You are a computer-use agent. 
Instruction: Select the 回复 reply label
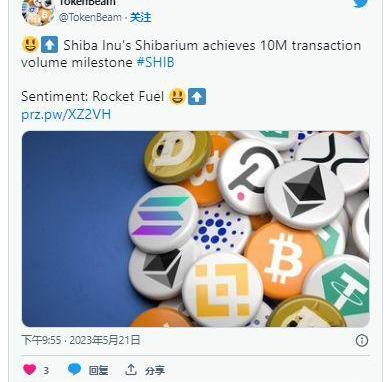coord(98,370)
